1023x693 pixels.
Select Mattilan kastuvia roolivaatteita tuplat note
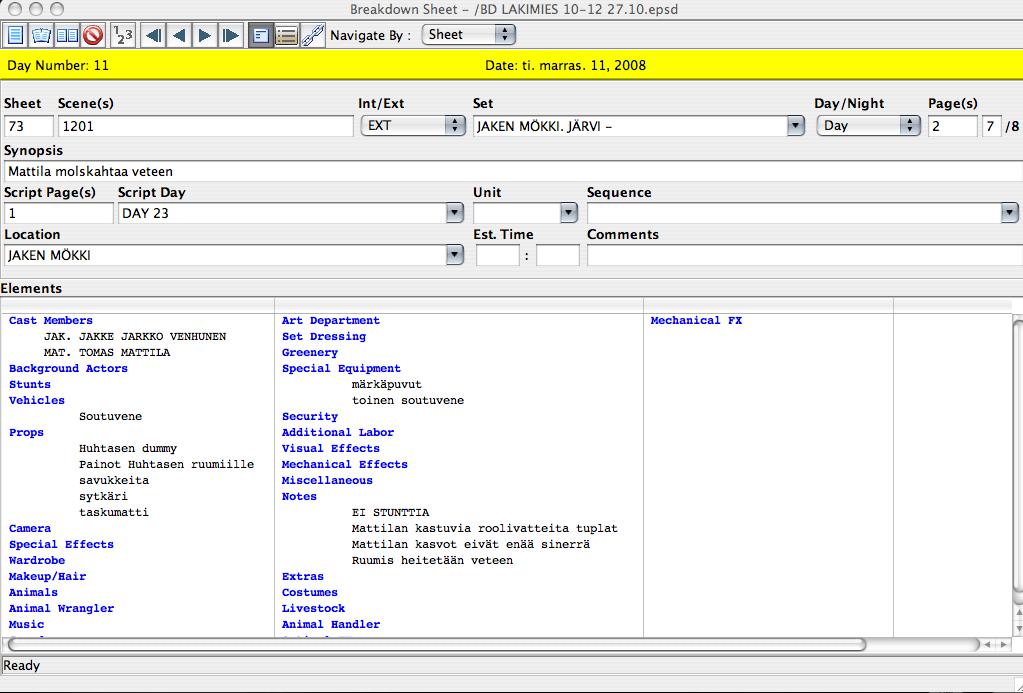pyautogui.click(x=484, y=529)
